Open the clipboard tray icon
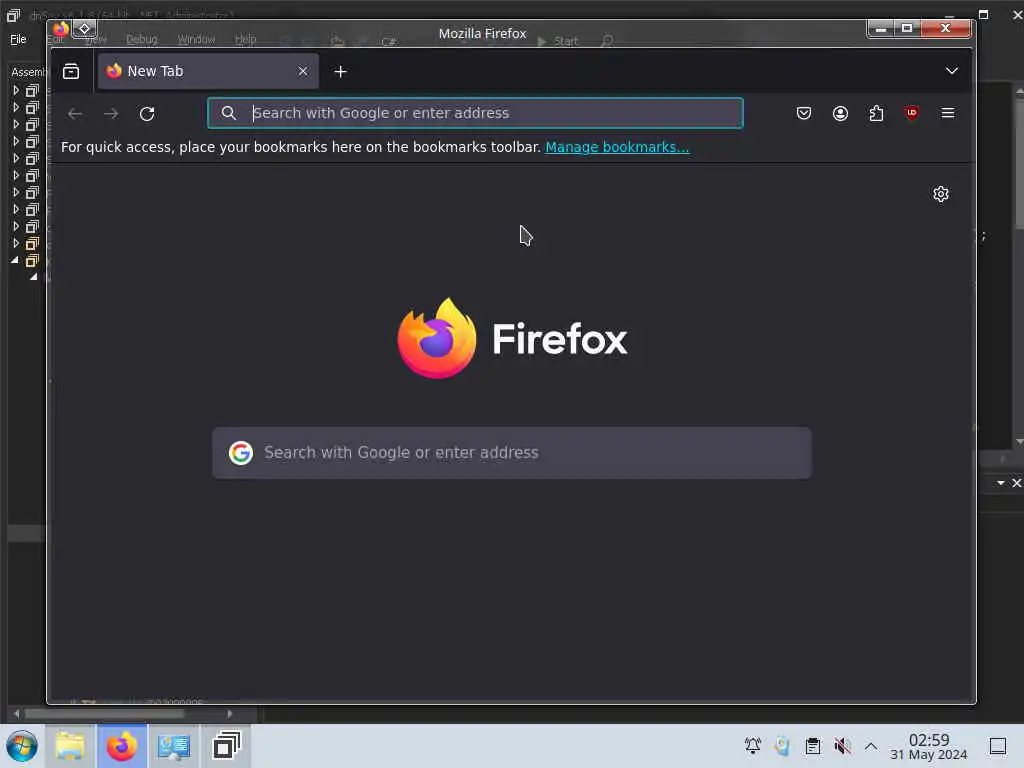Screen dimensions: 1024x768 [812, 746]
